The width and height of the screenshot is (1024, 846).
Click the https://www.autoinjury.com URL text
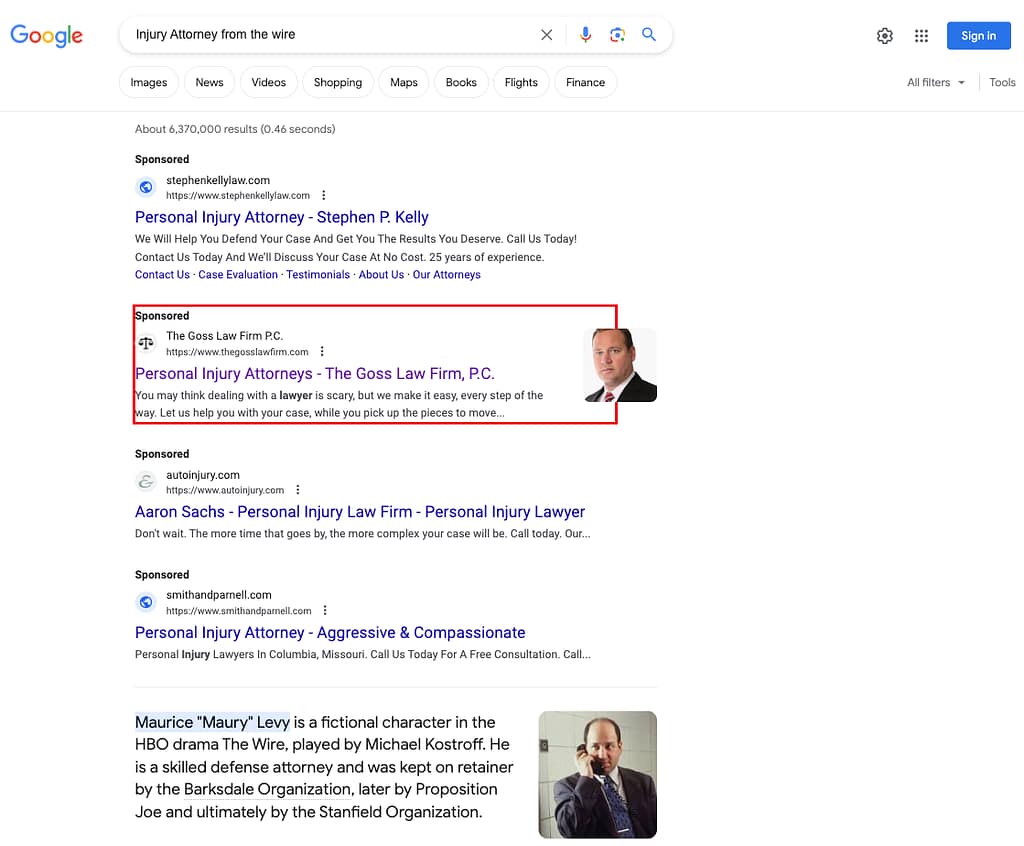(x=225, y=490)
